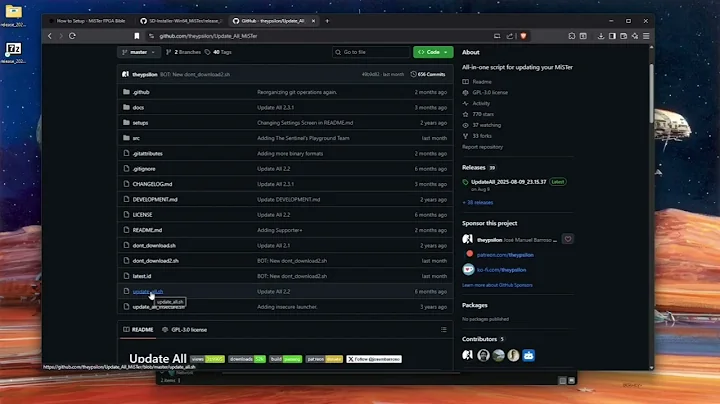Open the first contributor avatar
This screenshot has width=720, height=404.
tap(467, 355)
